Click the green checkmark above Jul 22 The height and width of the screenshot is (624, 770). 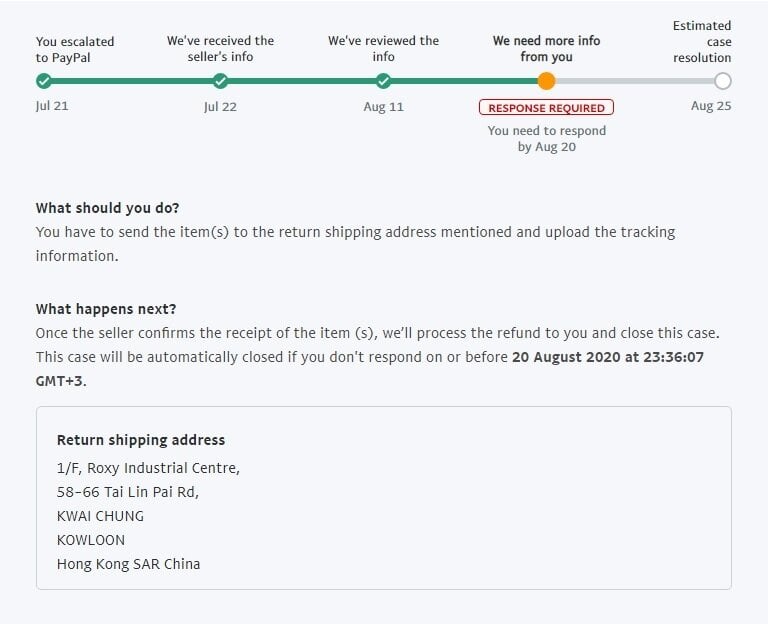[x=220, y=81]
